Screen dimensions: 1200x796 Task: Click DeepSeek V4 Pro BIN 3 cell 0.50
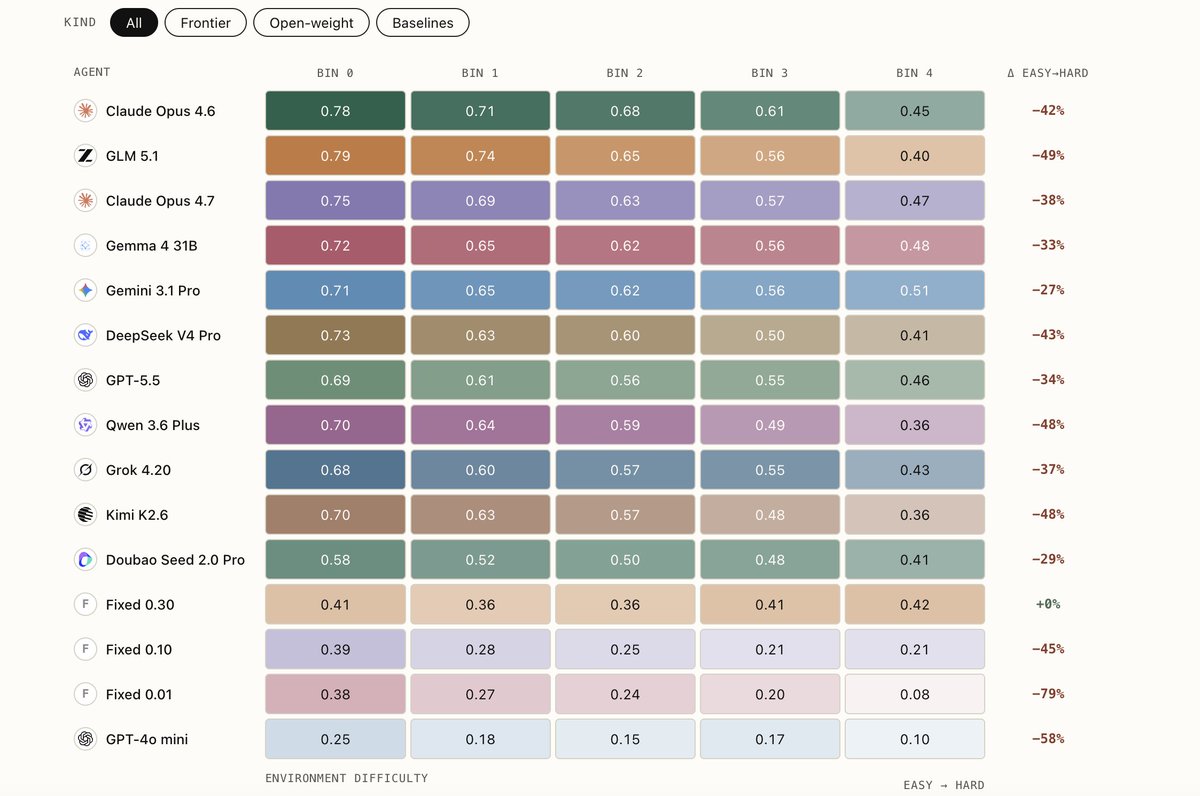click(x=770, y=336)
